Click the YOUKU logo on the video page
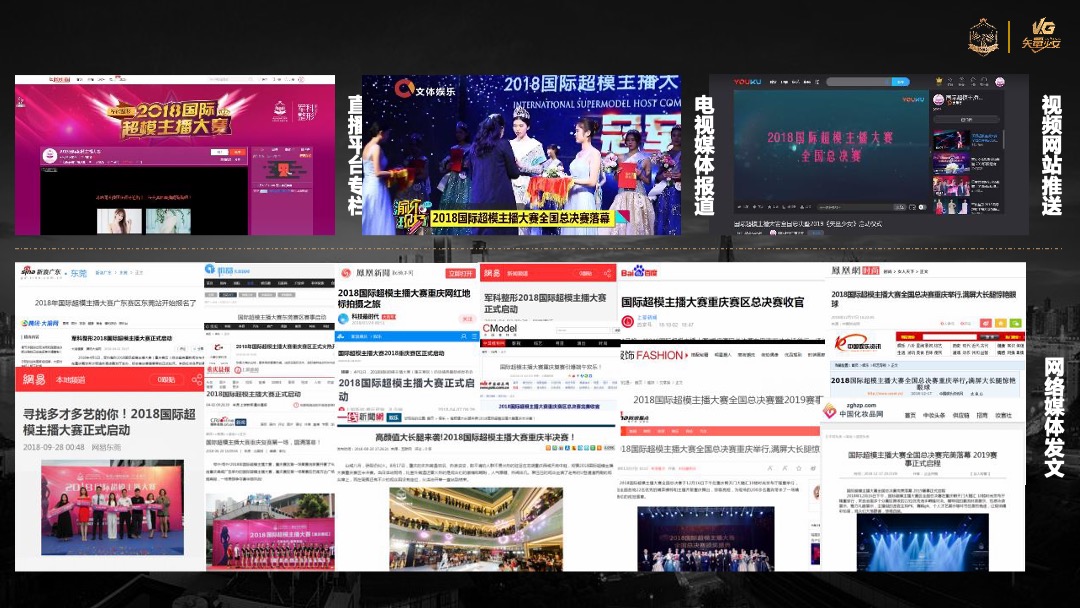Image resolution: width=1080 pixels, height=608 pixels. [x=748, y=81]
